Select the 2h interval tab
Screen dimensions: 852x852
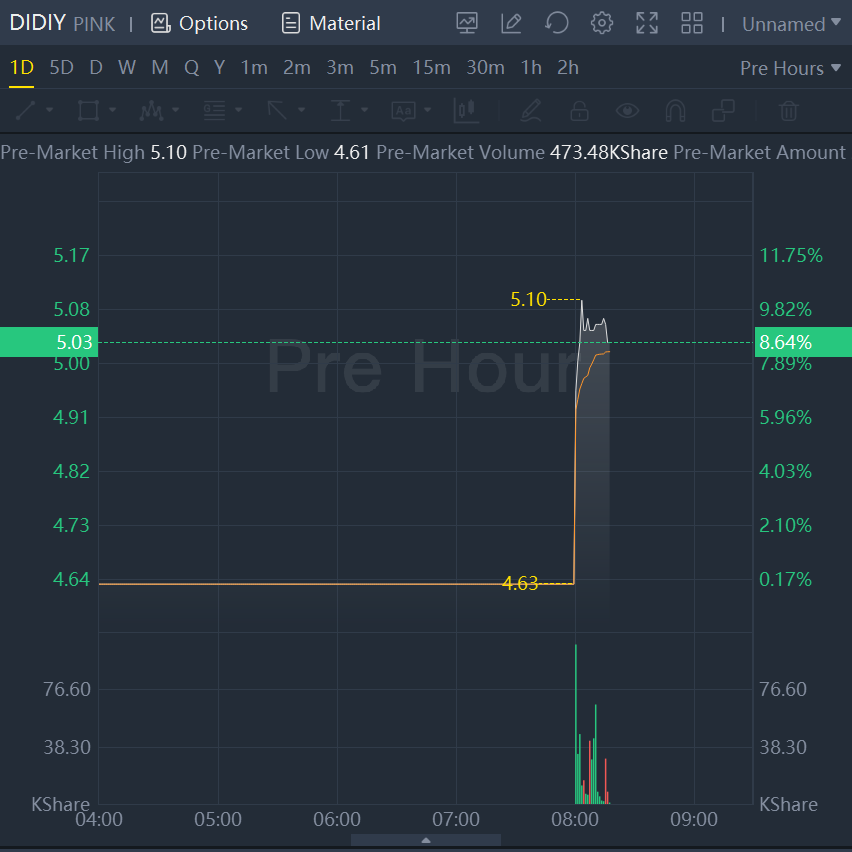click(568, 67)
